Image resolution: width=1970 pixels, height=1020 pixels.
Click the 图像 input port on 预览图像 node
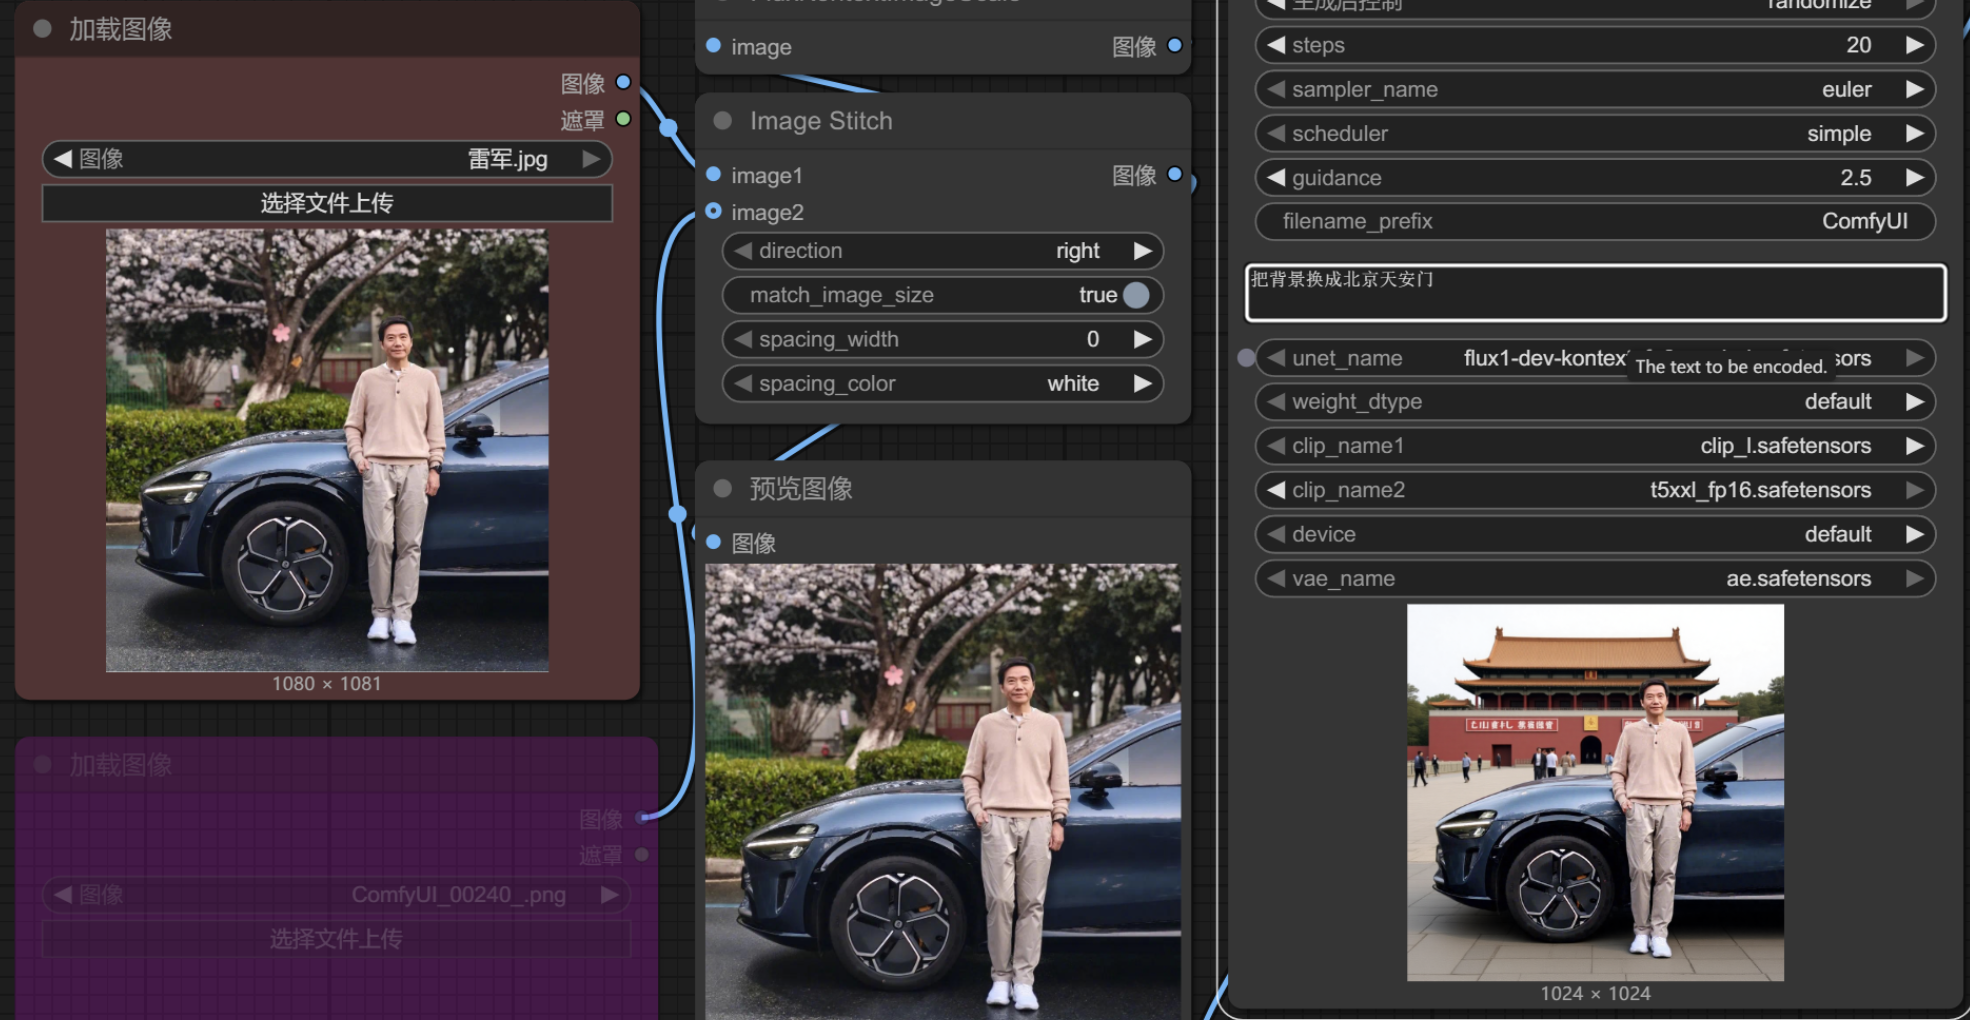pyautogui.click(x=713, y=542)
